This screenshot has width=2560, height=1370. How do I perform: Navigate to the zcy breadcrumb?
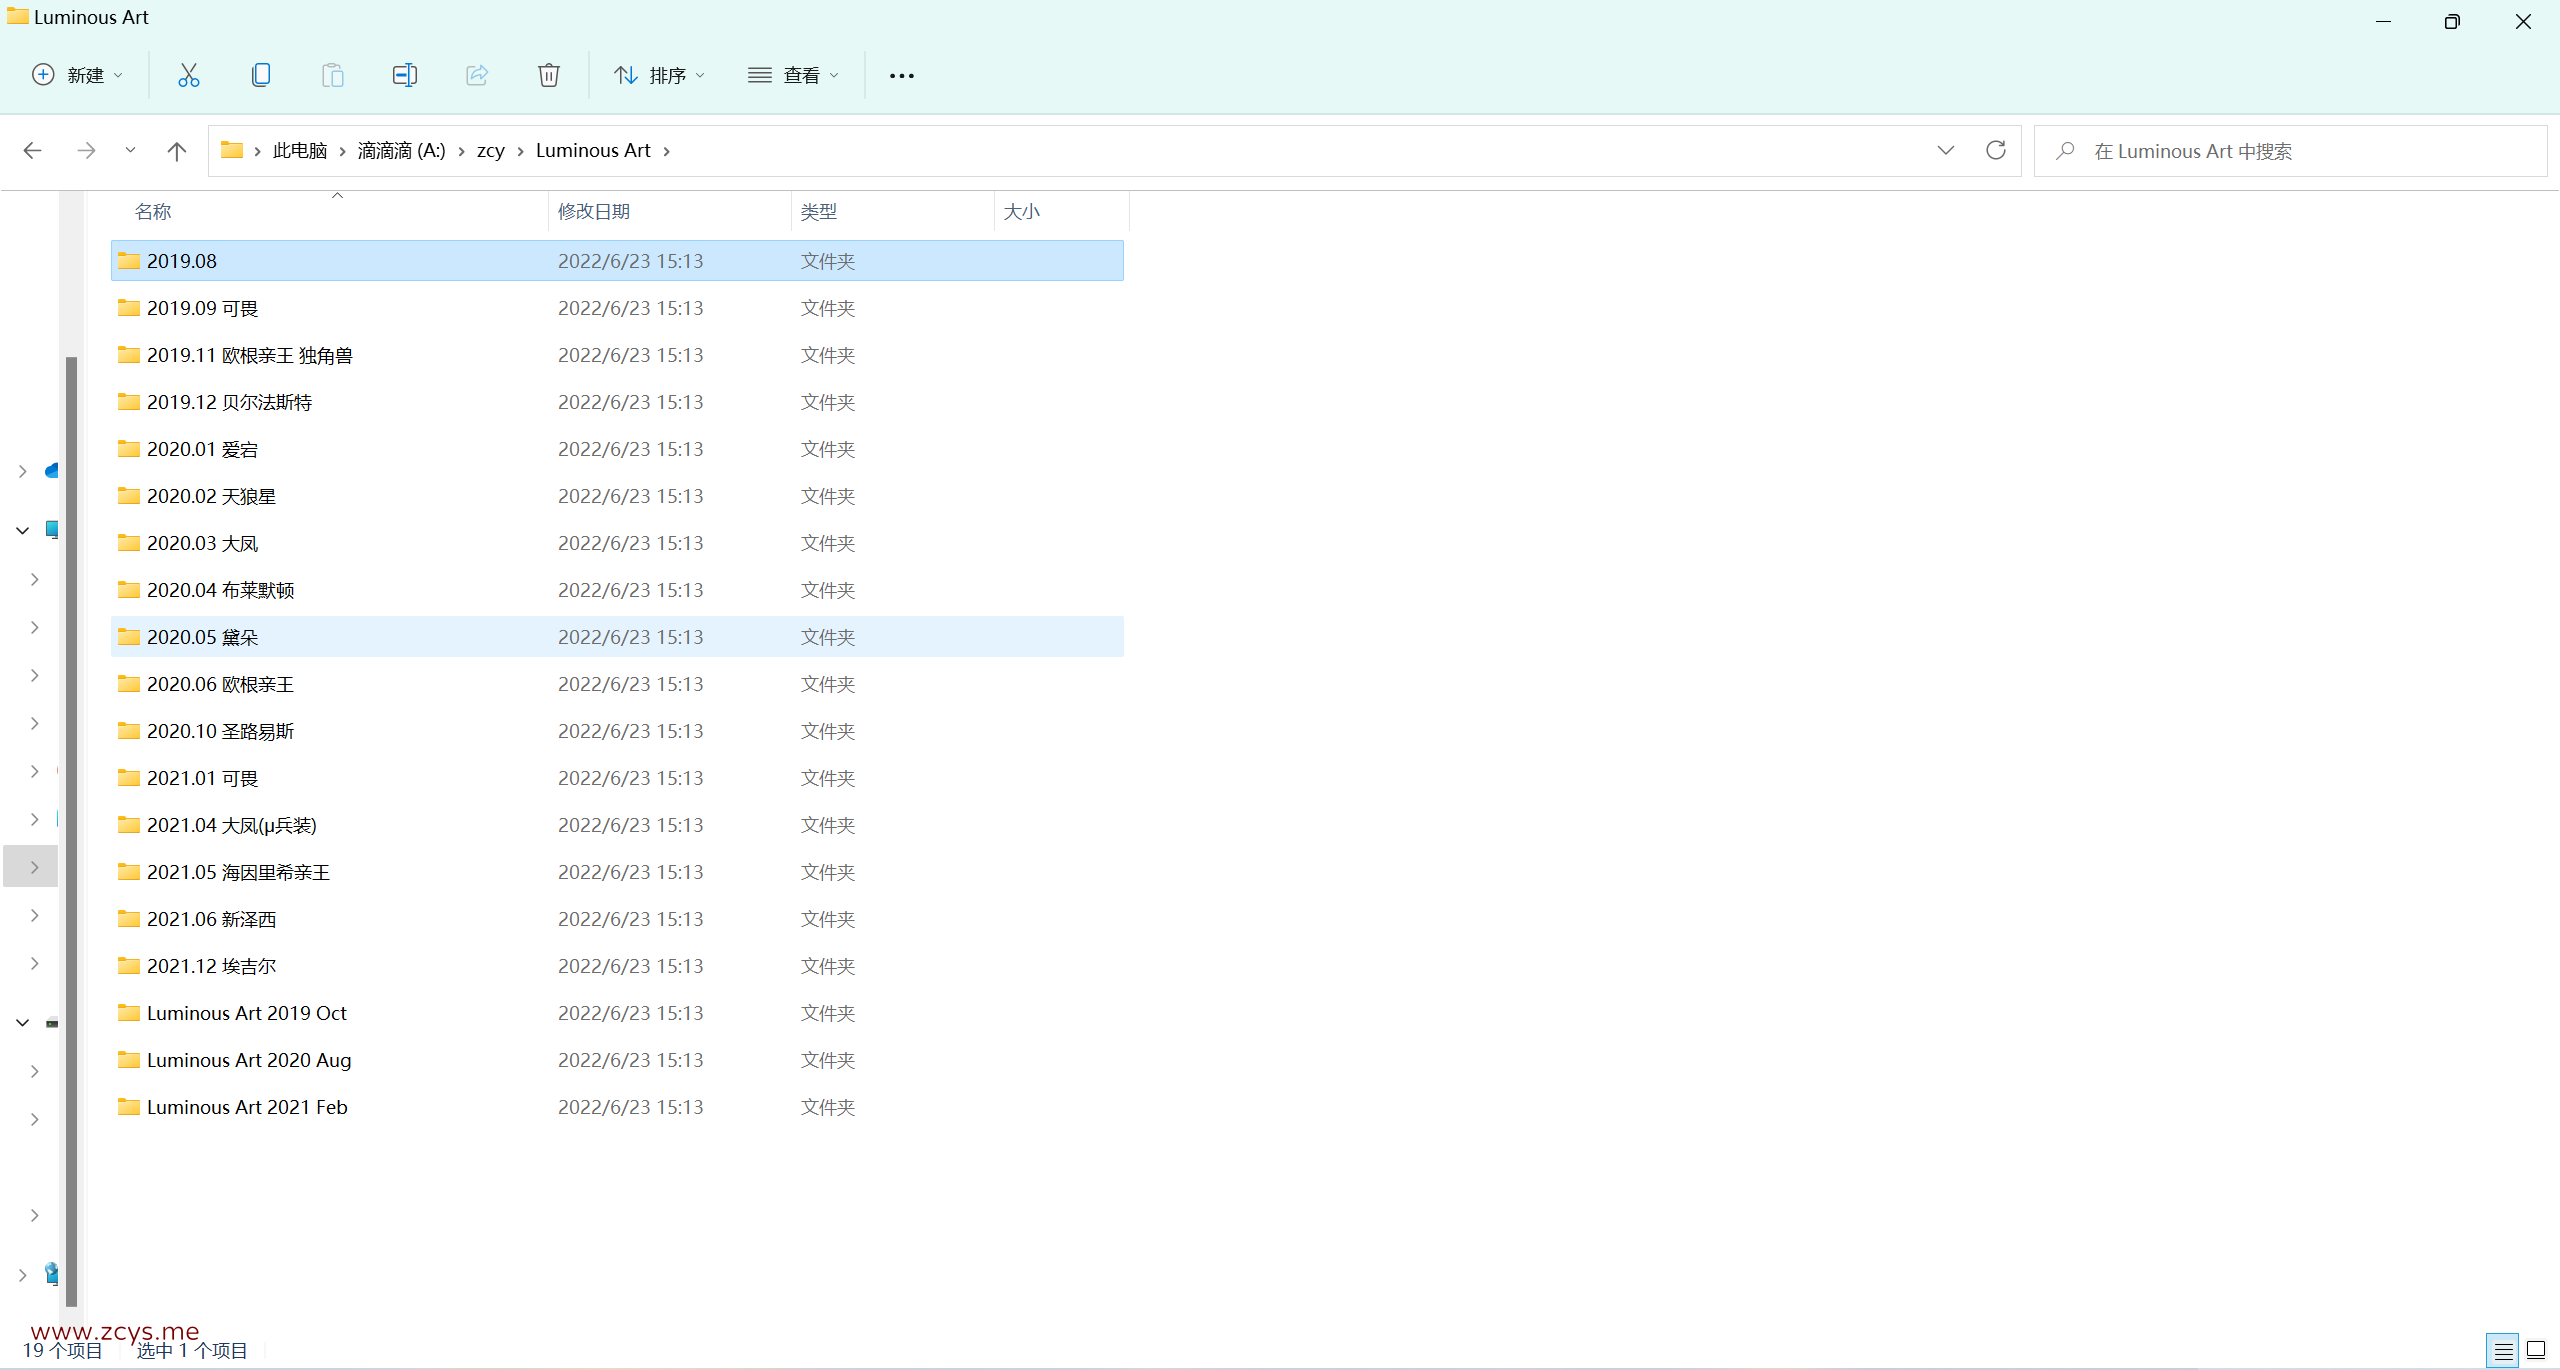[491, 151]
